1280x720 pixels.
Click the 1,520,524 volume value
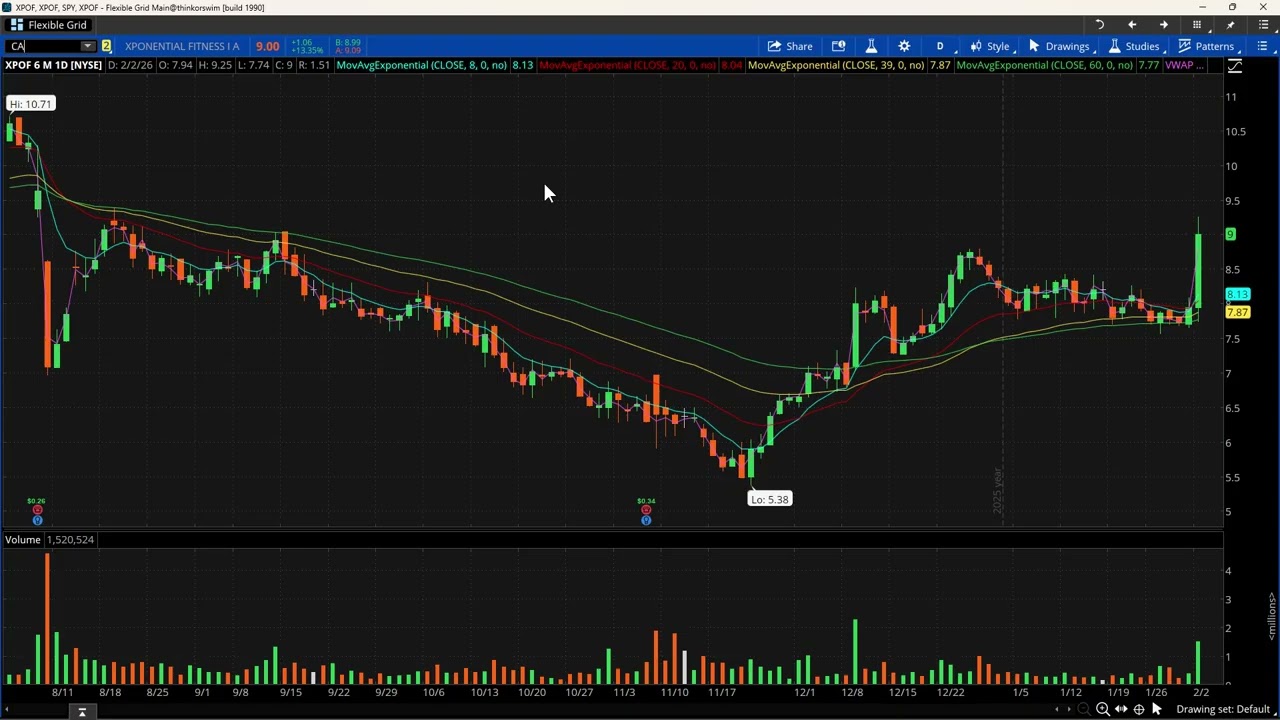[70, 540]
